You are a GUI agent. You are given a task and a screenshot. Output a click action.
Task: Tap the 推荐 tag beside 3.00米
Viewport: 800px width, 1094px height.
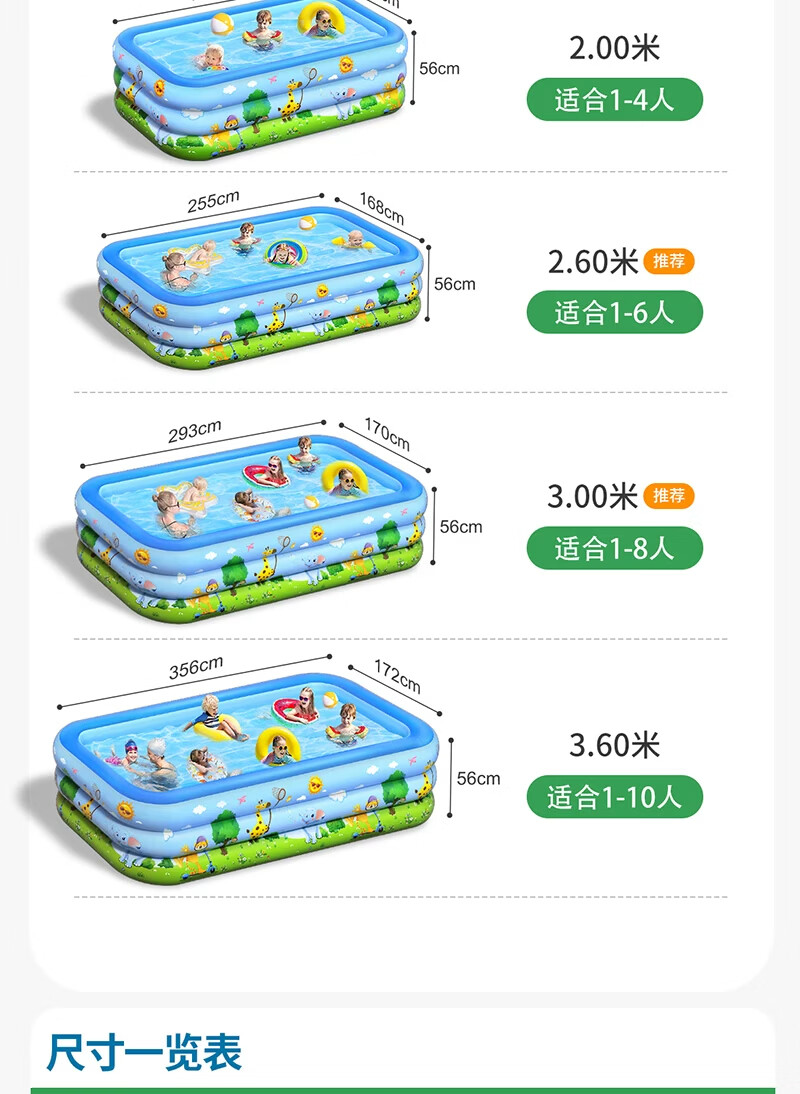click(x=669, y=496)
